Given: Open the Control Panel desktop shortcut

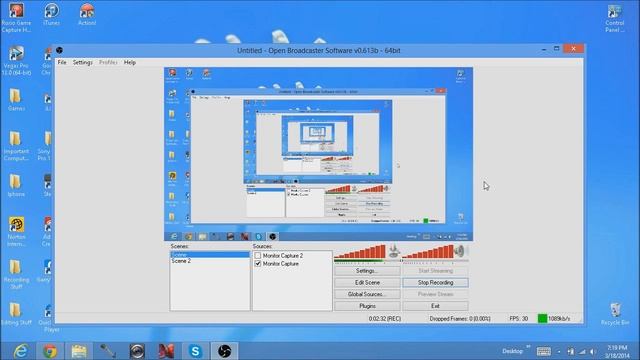Looking at the screenshot, I should pyautogui.click(x=615, y=19).
